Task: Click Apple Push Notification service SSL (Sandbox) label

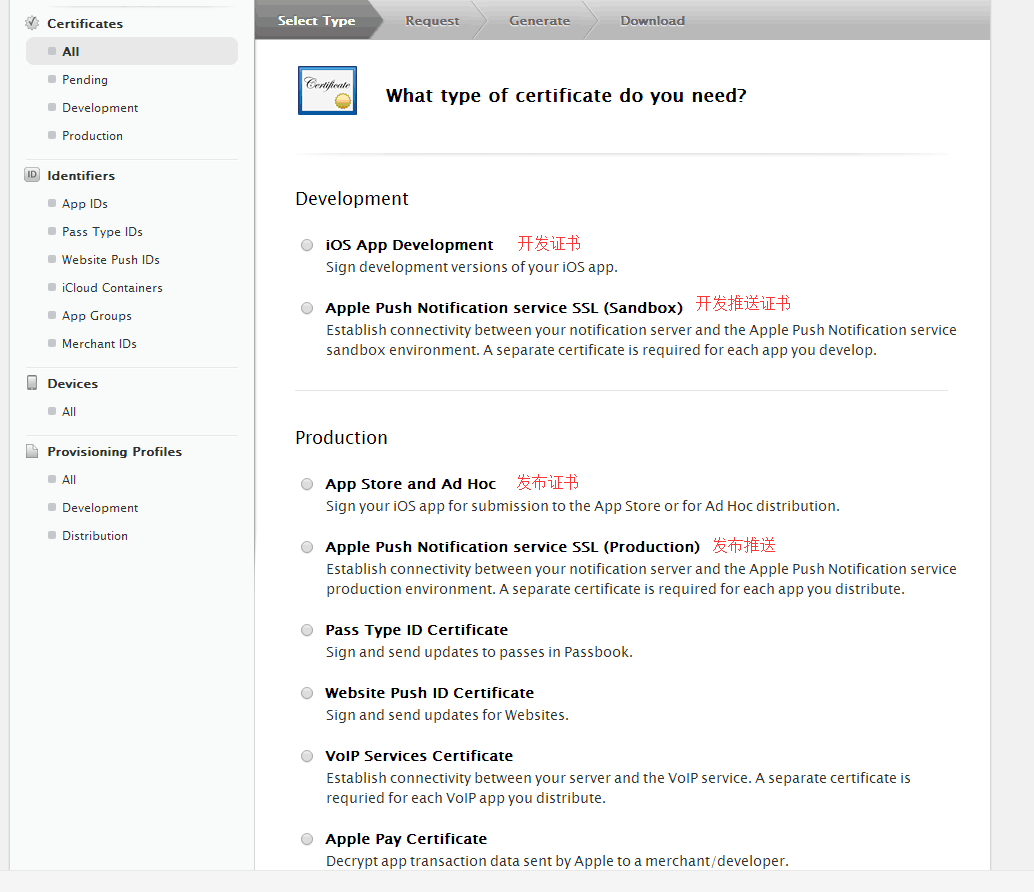Action: tap(504, 307)
